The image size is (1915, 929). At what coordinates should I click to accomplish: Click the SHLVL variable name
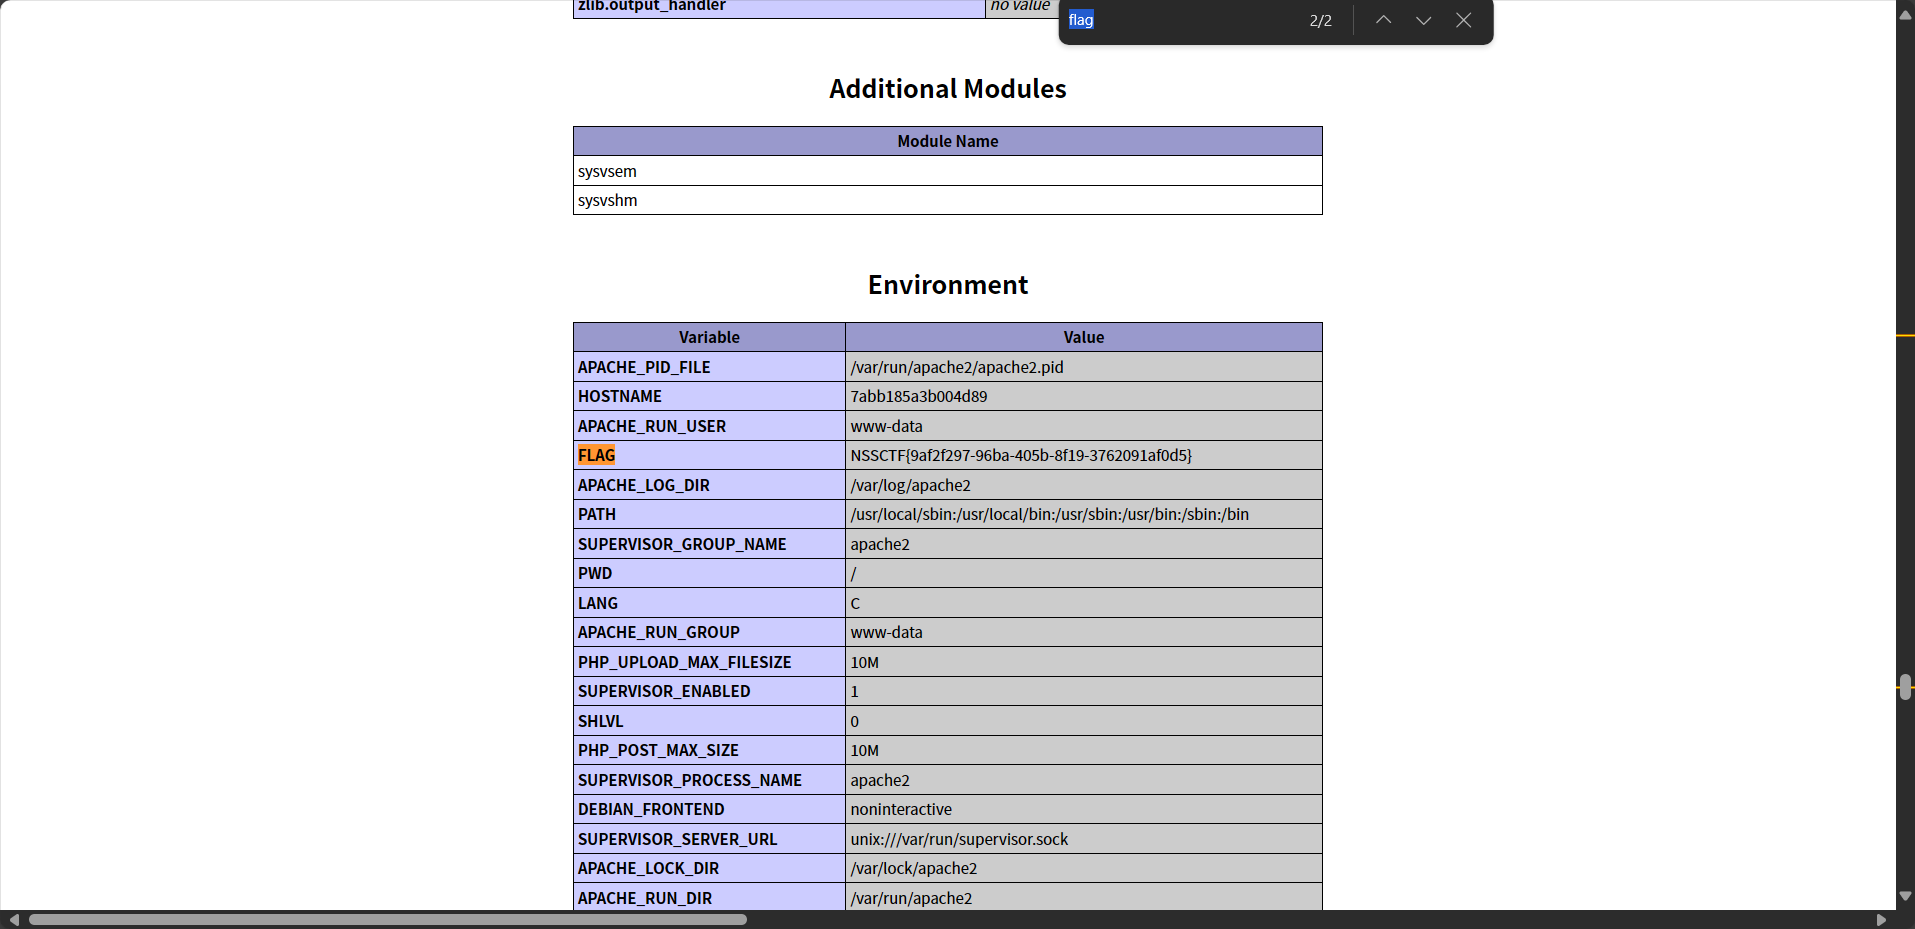tap(600, 721)
